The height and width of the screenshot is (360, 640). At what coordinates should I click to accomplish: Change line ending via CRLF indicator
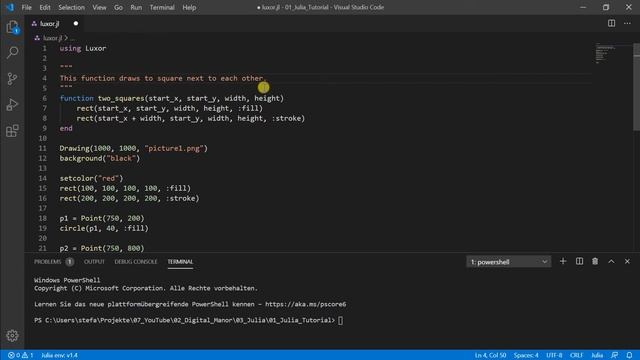[576, 355]
